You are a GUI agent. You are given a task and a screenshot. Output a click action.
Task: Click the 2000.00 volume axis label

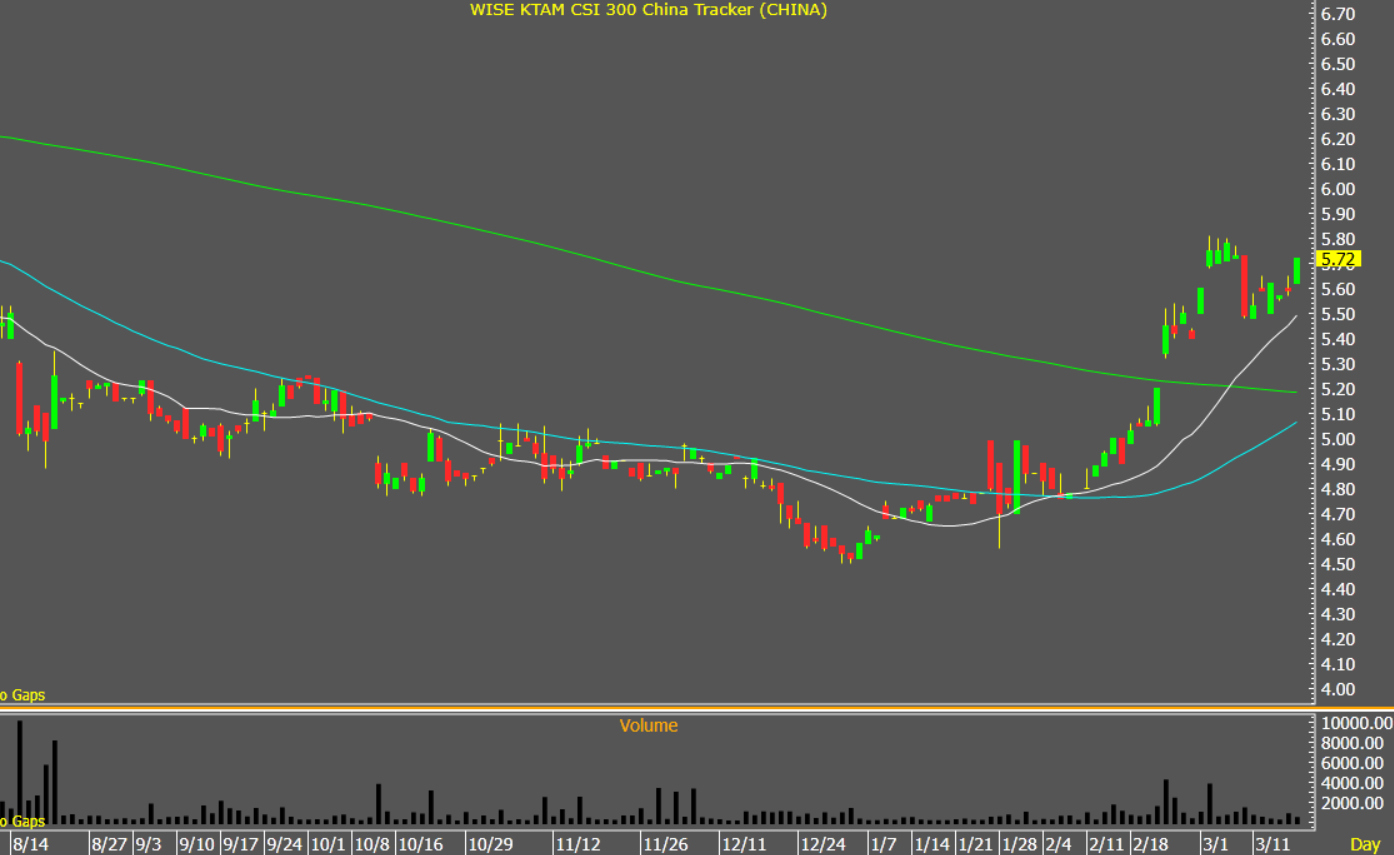click(1354, 803)
